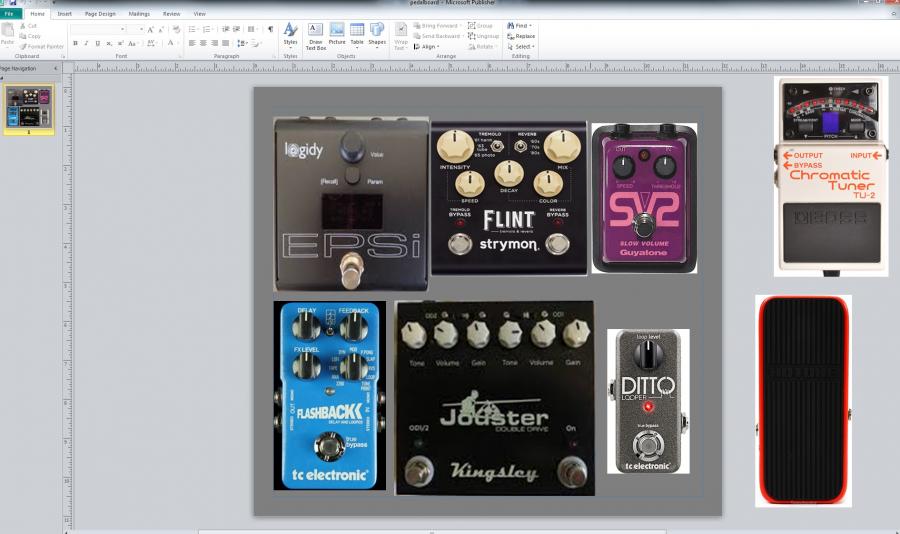Image resolution: width=900 pixels, height=534 pixels.
Task: Switch to the Mailings tab
Action: [x=139, y=14]
